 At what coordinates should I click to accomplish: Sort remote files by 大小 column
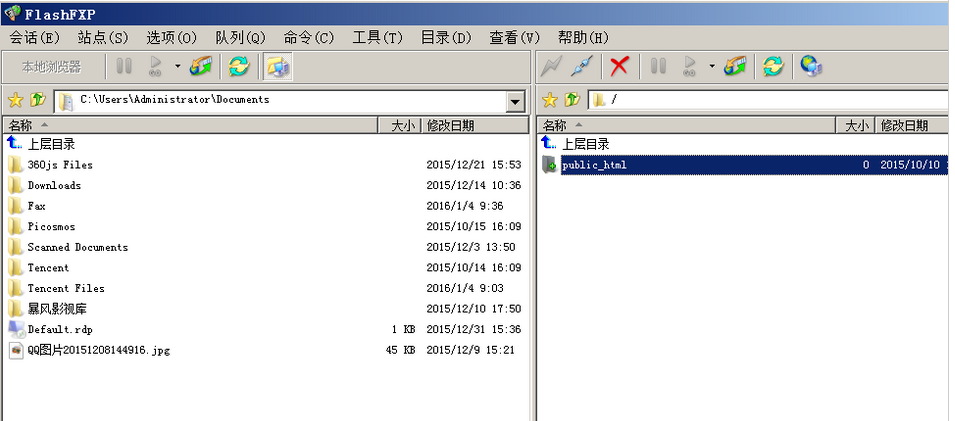pos(856,126)
